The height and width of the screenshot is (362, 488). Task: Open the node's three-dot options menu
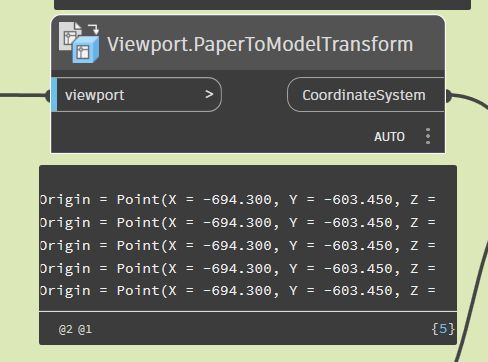tap(428, 136)
